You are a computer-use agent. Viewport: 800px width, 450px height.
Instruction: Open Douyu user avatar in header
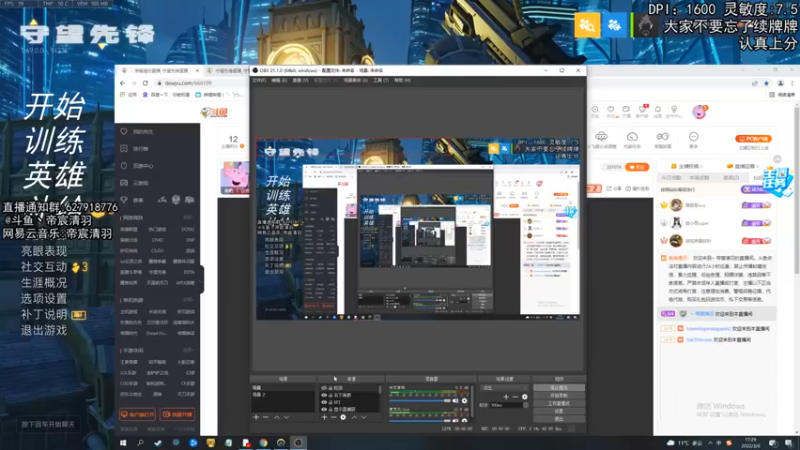(699, 112)
